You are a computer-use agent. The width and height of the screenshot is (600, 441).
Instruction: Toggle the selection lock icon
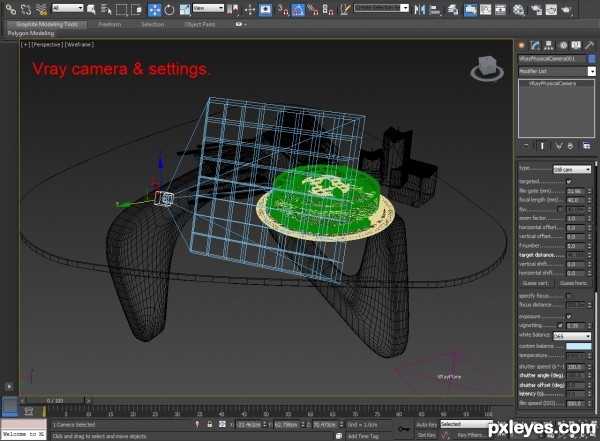(x=209, y=424)
